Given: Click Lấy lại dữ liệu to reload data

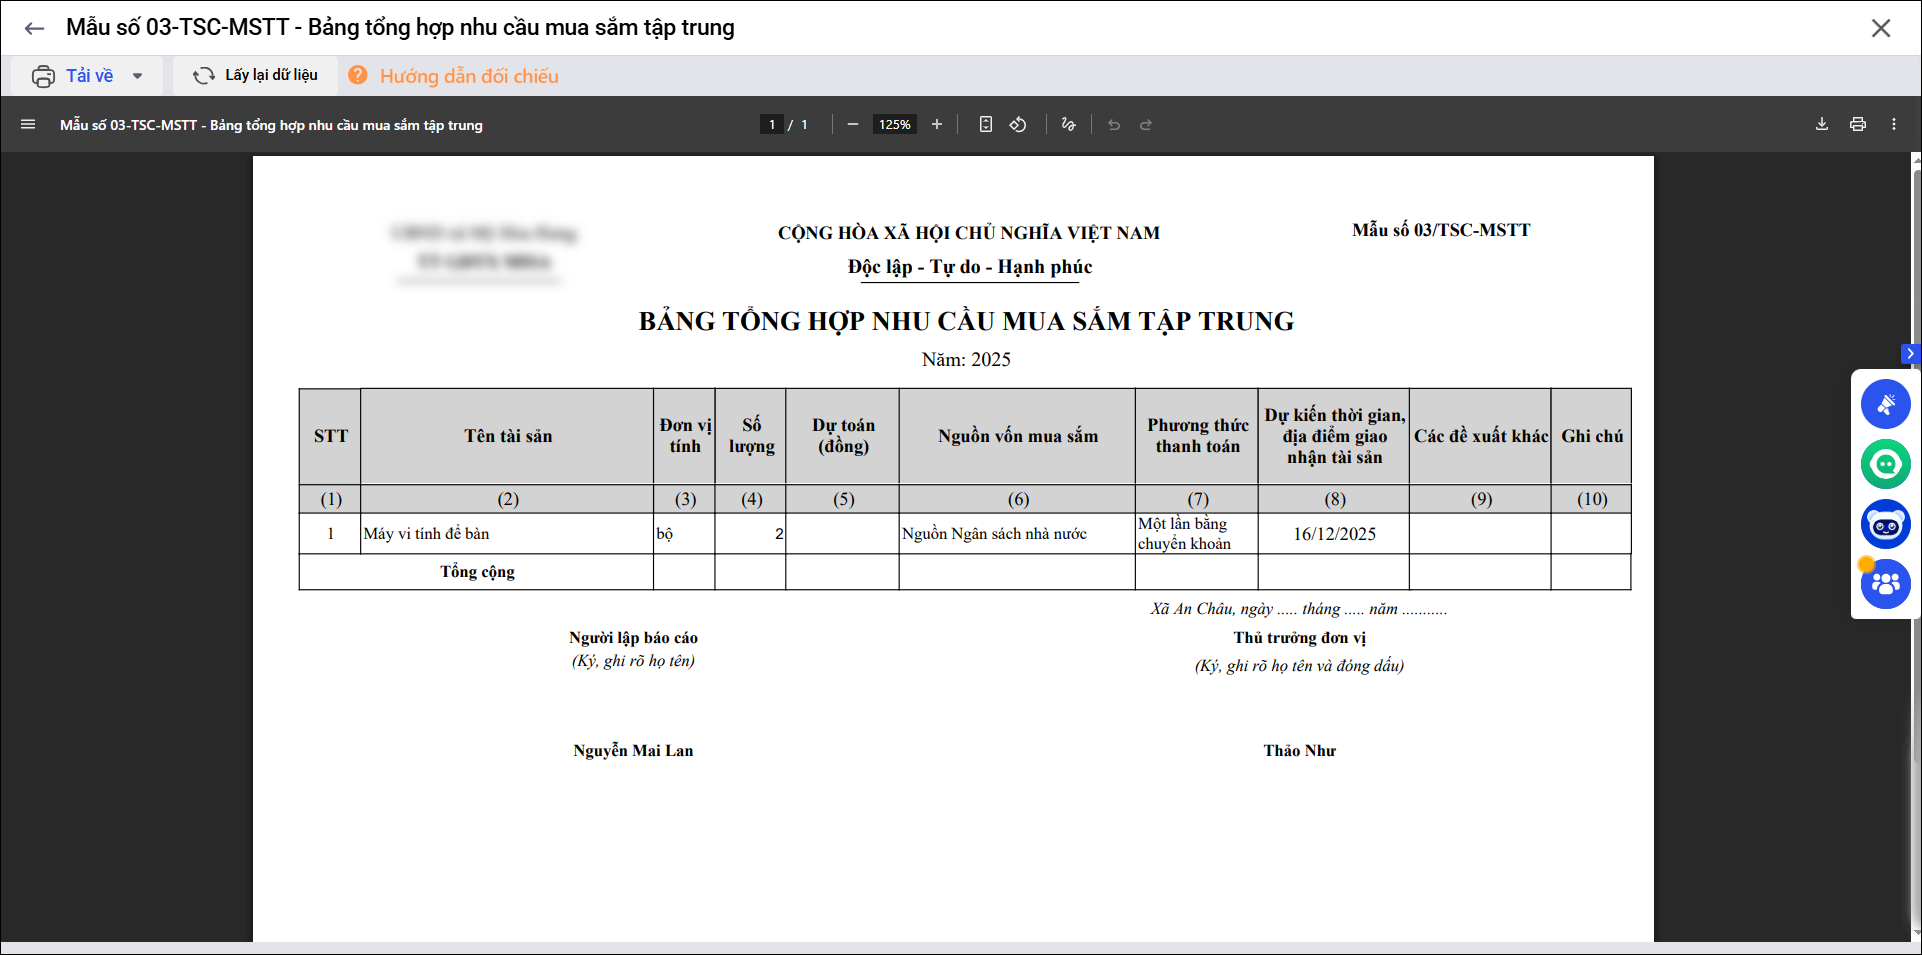Looking at the screenshot, I should (256, 76).
